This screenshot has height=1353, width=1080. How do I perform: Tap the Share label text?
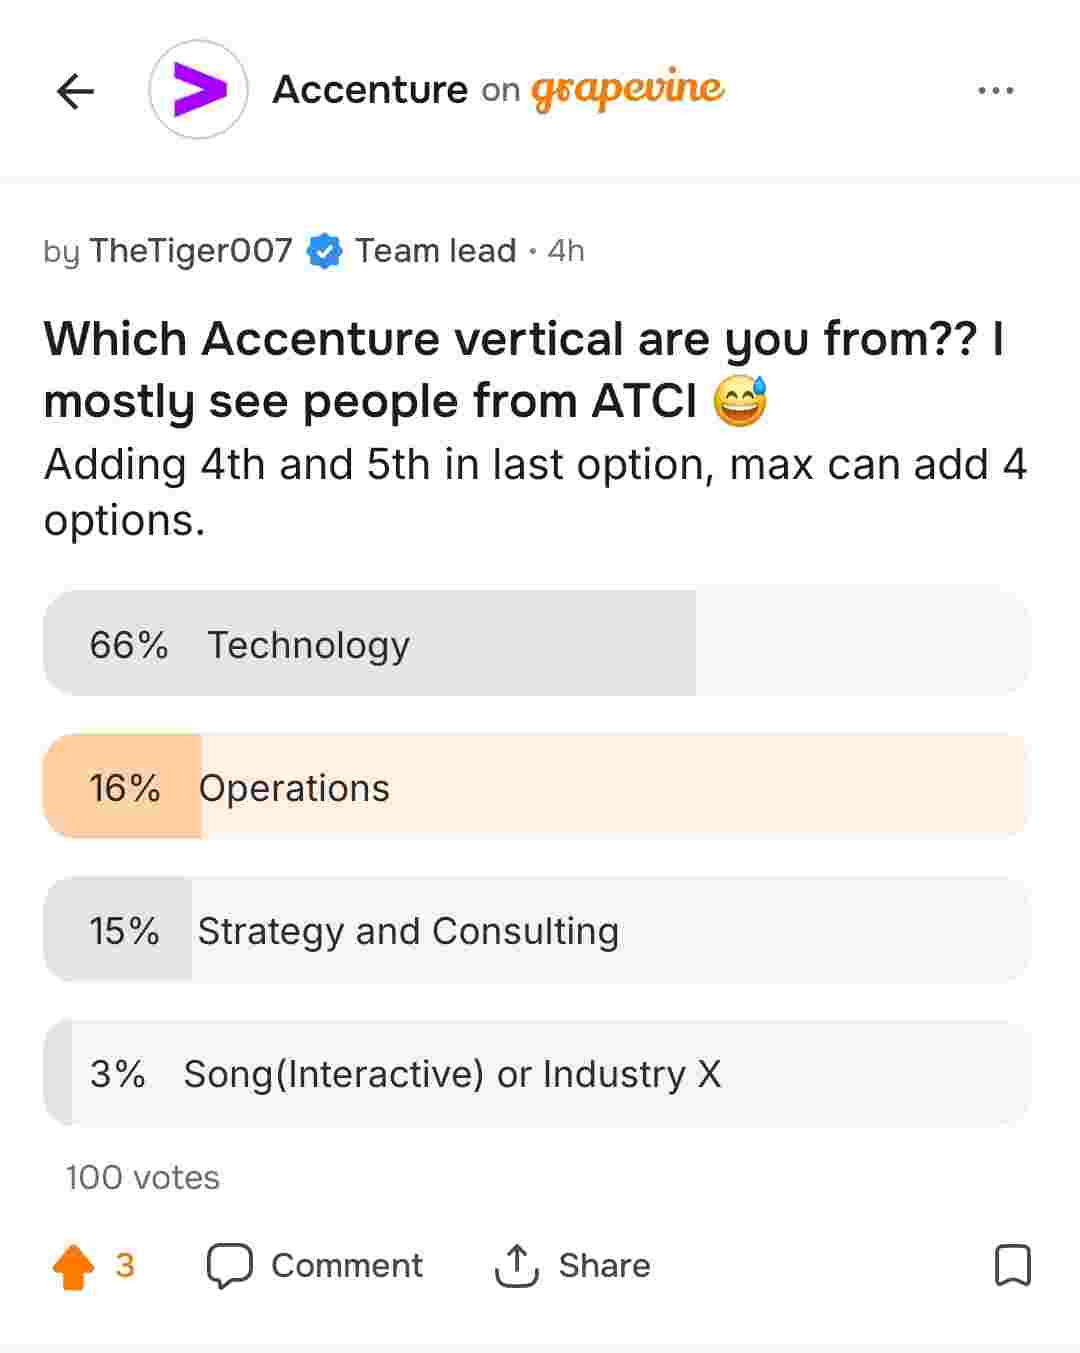(604, 1266)
